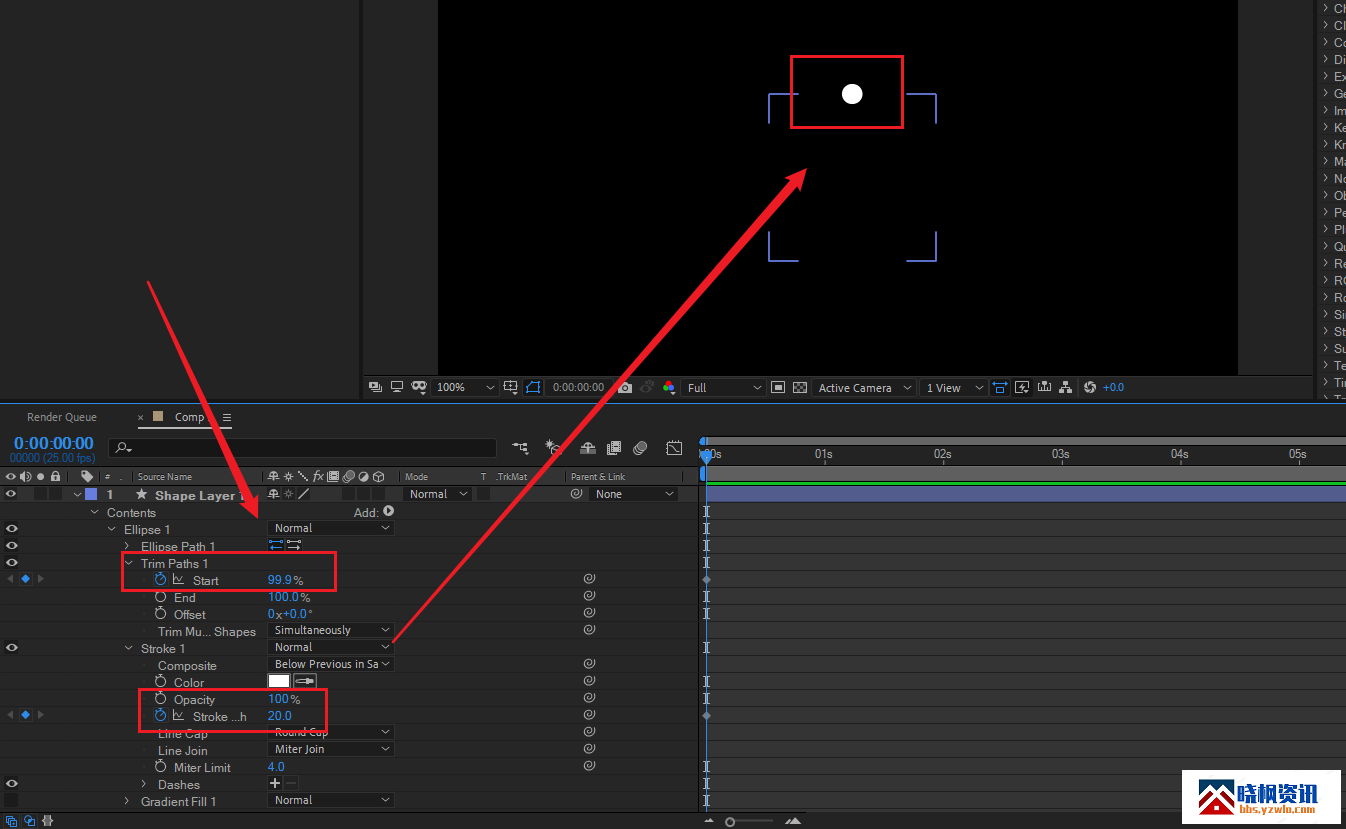This screenshot has height=829, width=1346.
Task: Click the 0:00:00:00 current time display
Action: click(x=53, y=443)
